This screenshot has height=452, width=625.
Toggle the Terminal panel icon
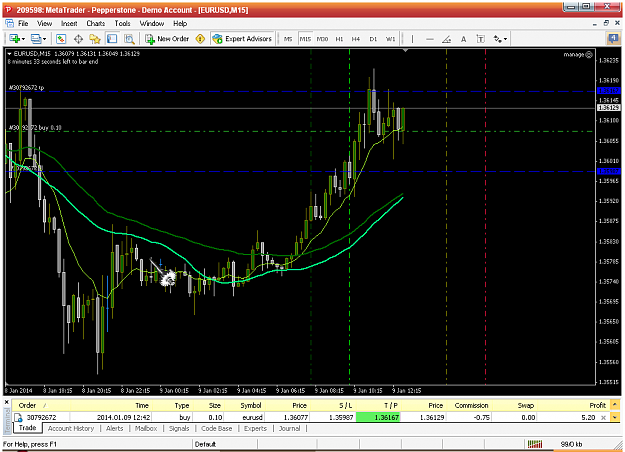pos(112,39)
